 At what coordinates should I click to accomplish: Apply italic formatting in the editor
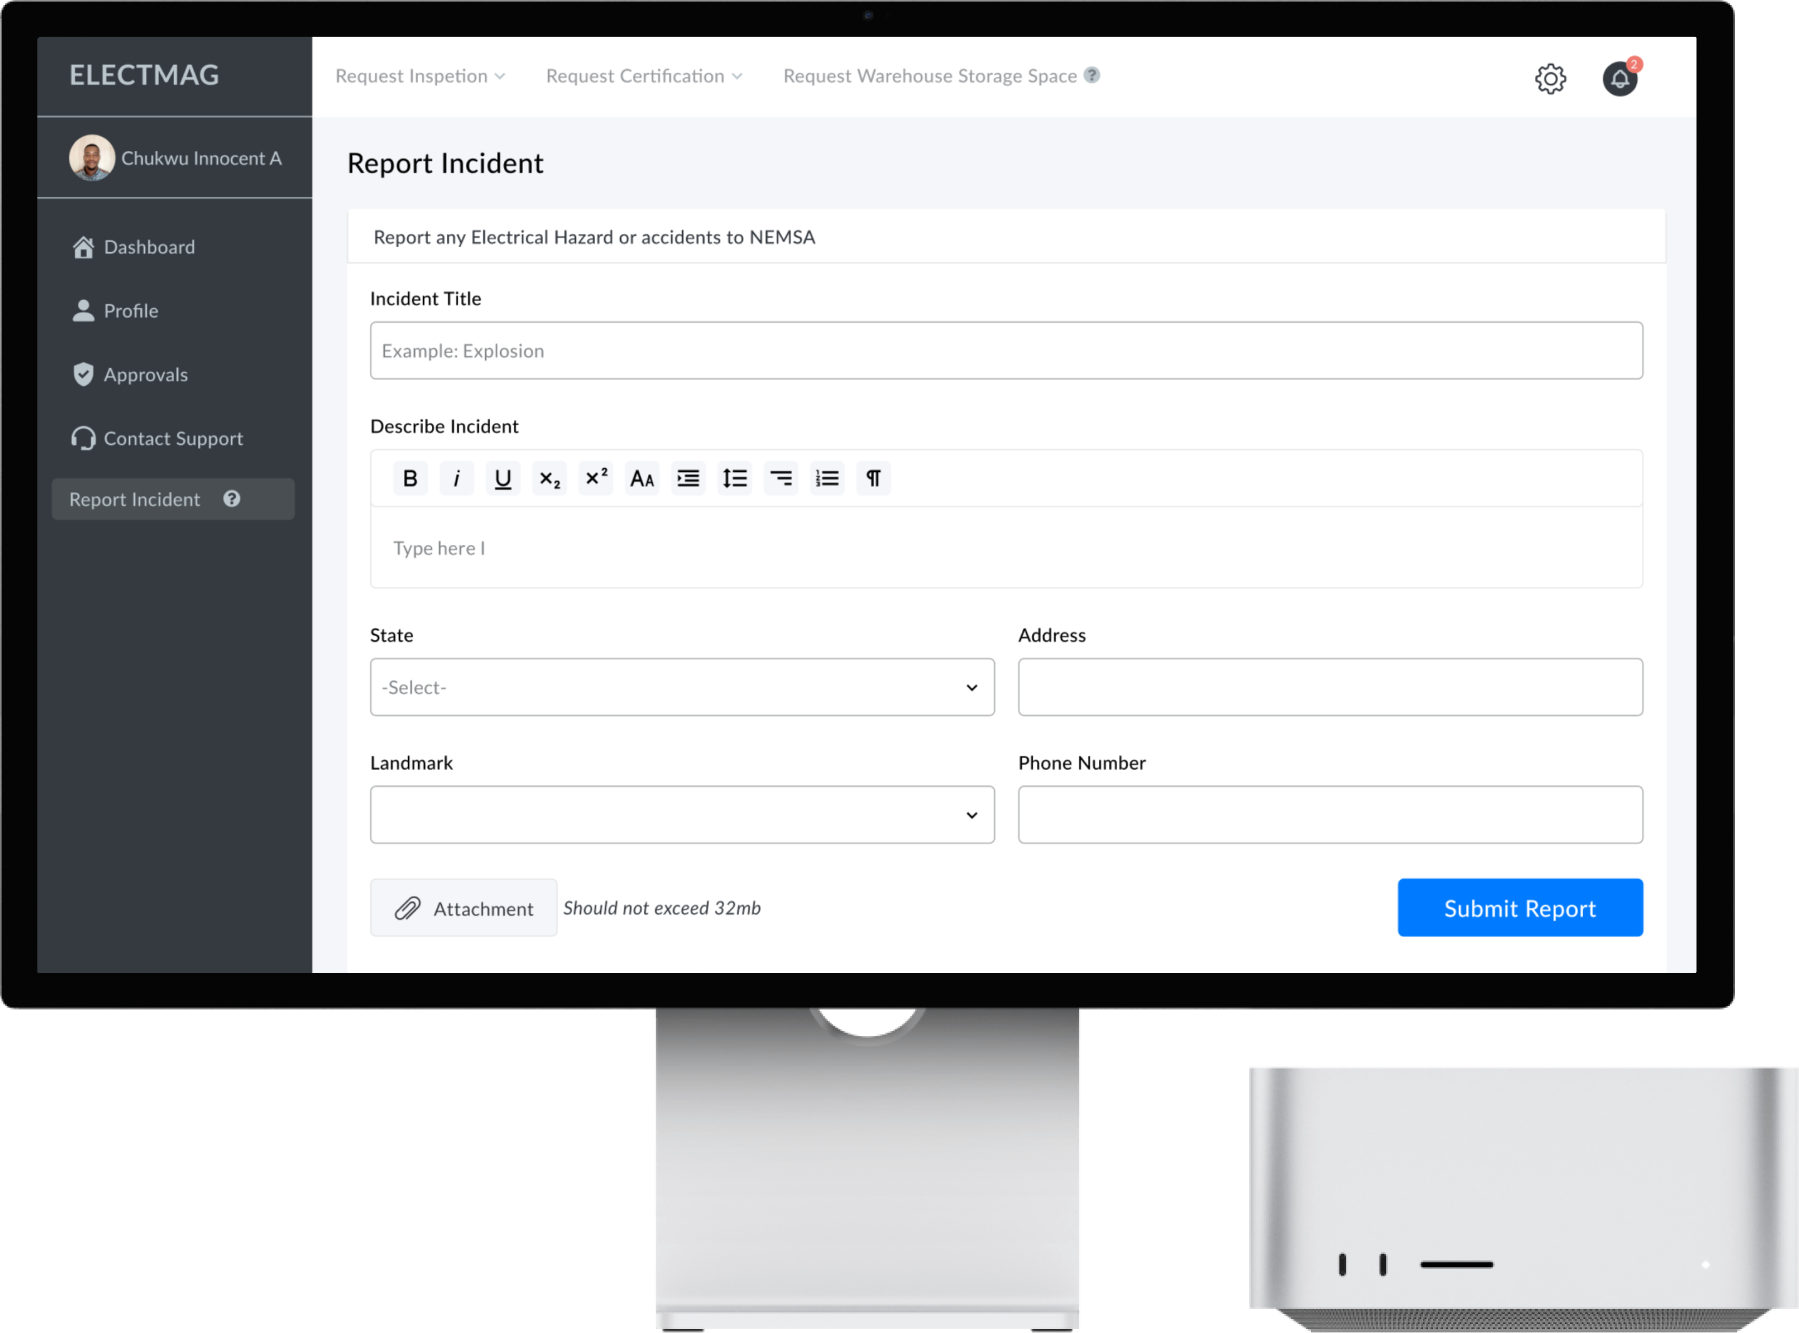[456, 478]
